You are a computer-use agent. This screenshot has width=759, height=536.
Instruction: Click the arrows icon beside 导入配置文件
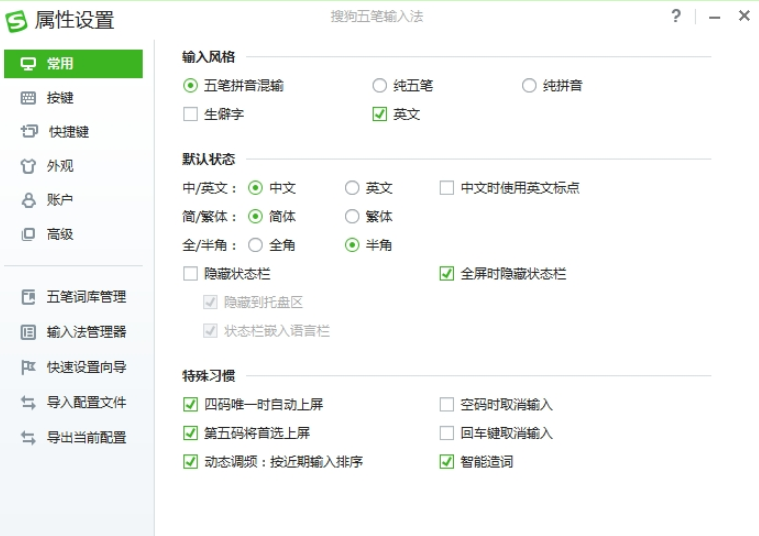coord(28,402)
